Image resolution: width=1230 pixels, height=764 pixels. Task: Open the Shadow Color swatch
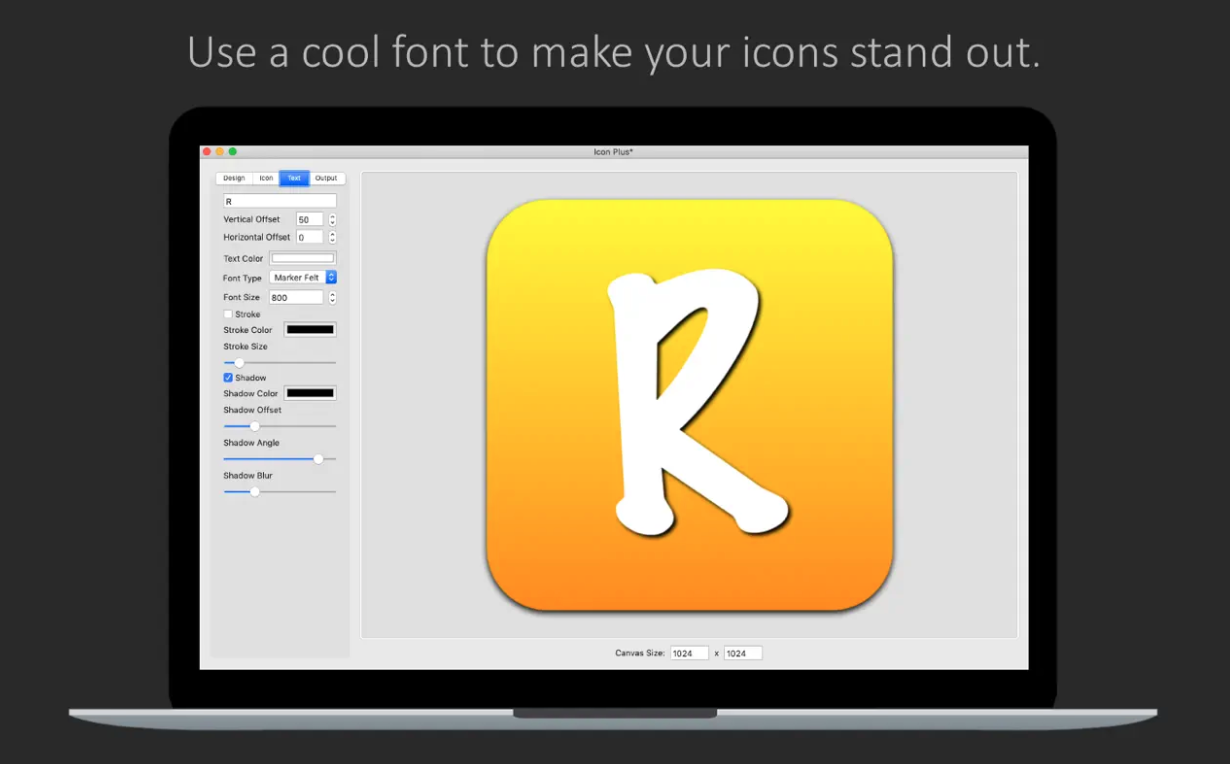click(x=310, y=393)
